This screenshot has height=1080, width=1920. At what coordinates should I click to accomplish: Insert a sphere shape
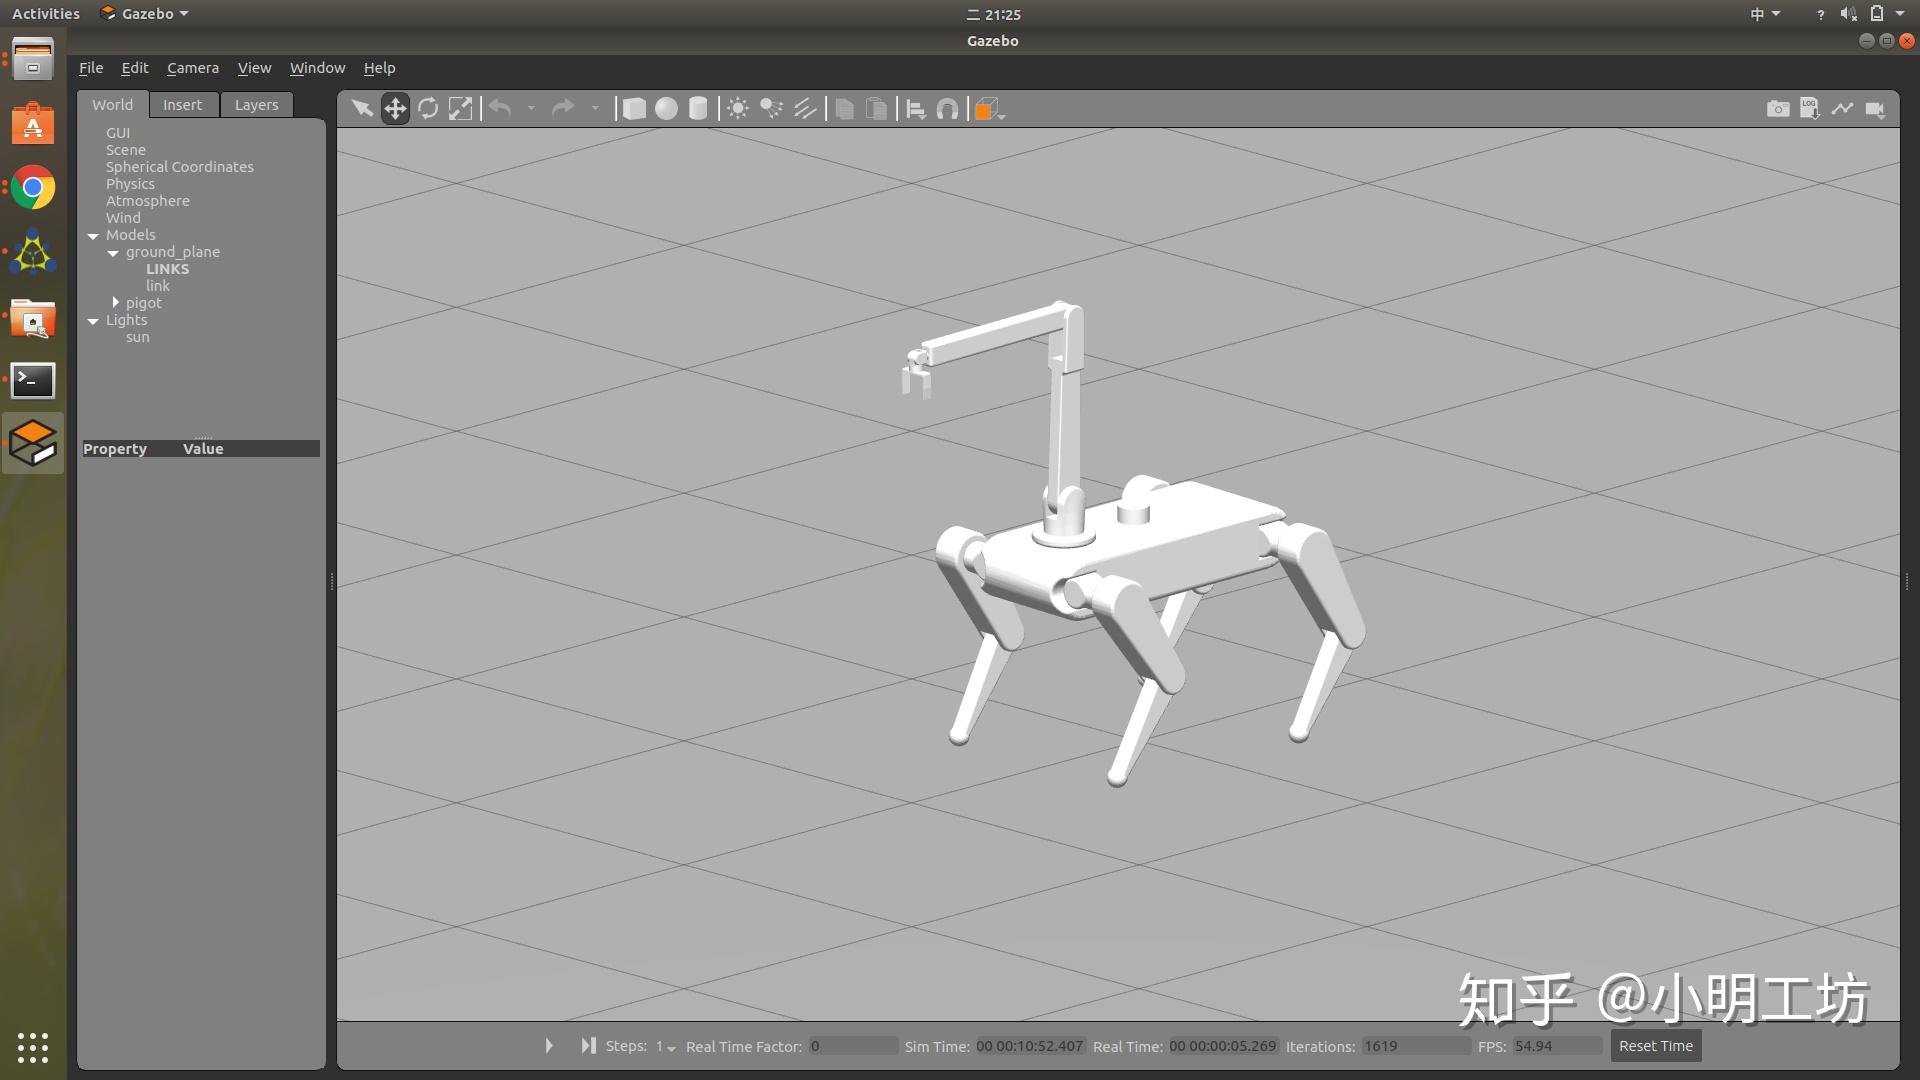coord(666,108)
